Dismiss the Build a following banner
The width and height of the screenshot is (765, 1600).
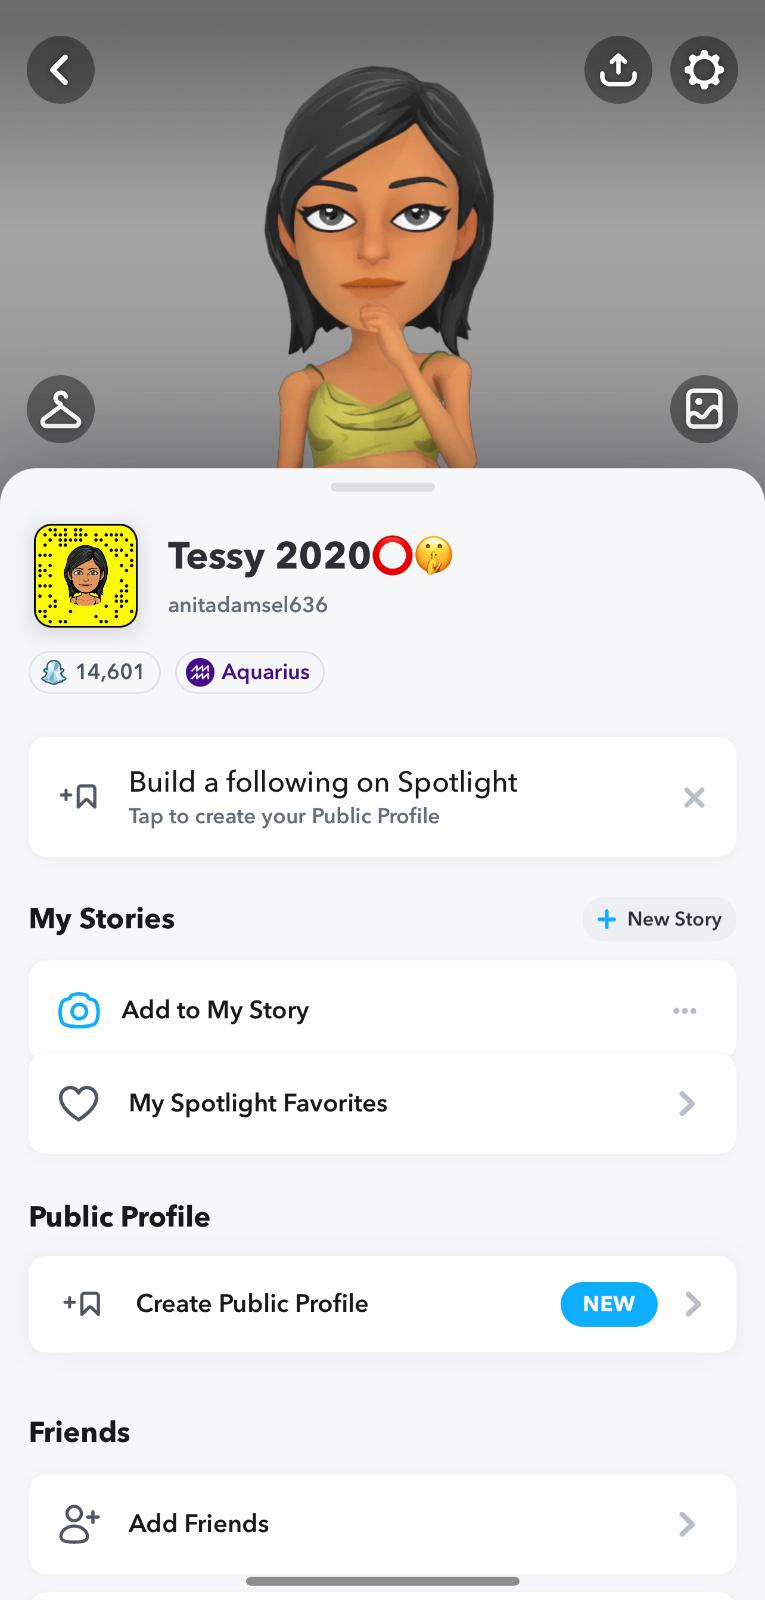pos(694,797)
